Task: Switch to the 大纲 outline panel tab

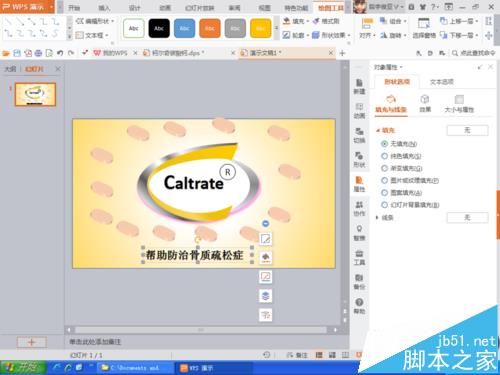Action: point(10,69)
